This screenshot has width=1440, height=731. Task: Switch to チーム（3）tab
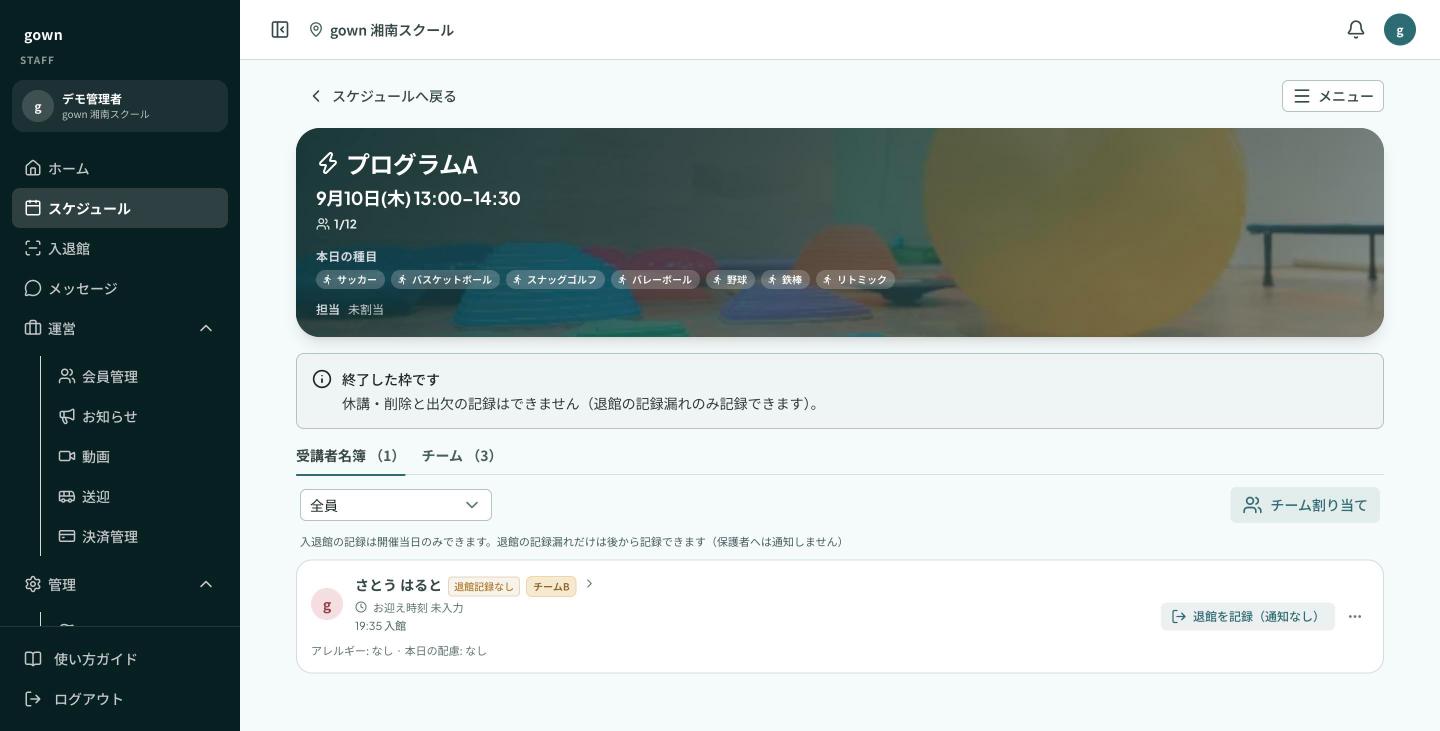(461, 456)
